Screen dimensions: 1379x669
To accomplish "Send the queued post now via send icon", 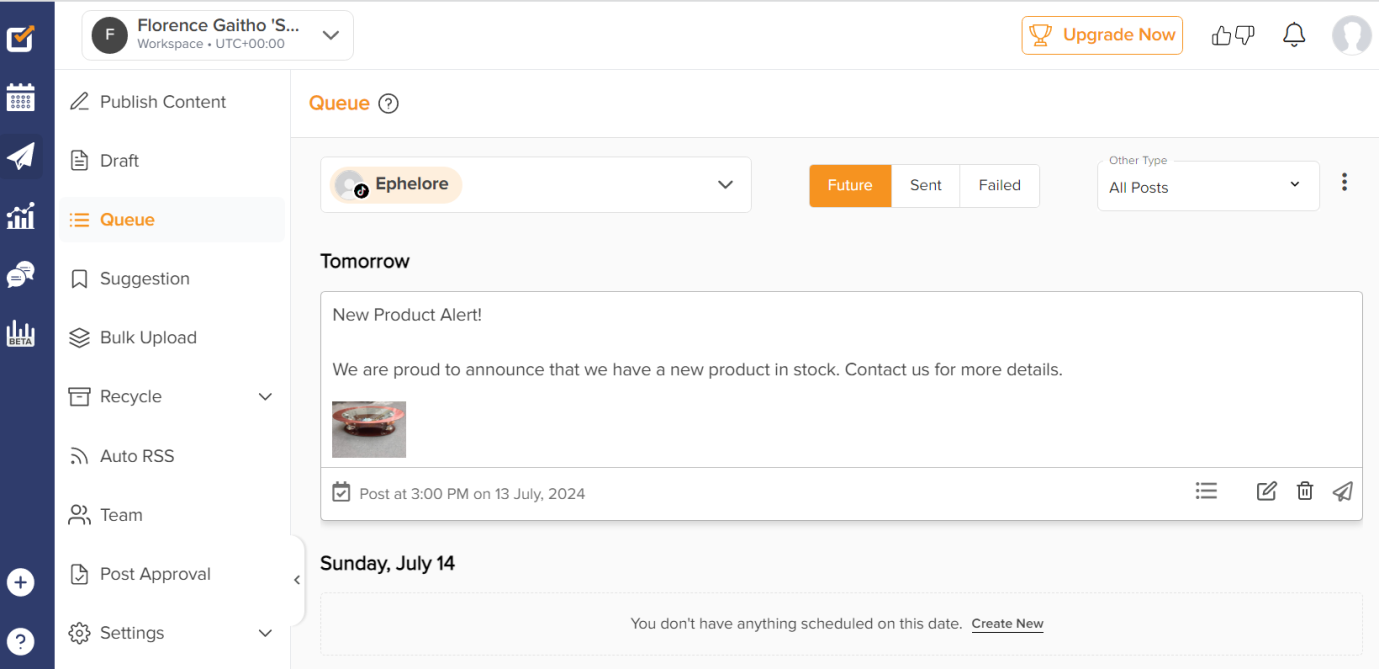I will (x=1342, y=491).
